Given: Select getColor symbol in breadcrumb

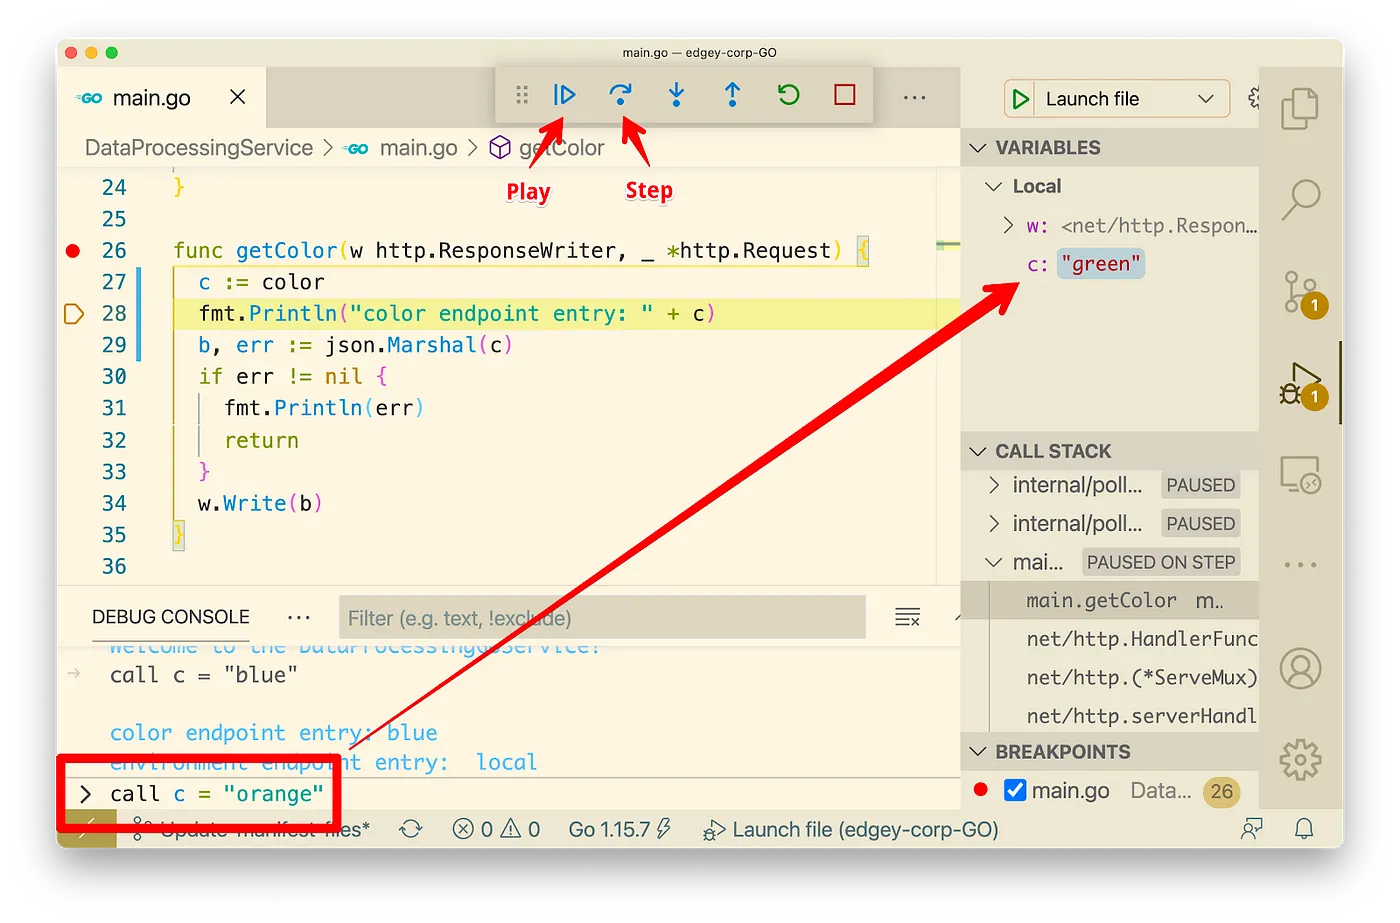Looking at the screenshot, I should pyautogui.click(x=560, y=148).
